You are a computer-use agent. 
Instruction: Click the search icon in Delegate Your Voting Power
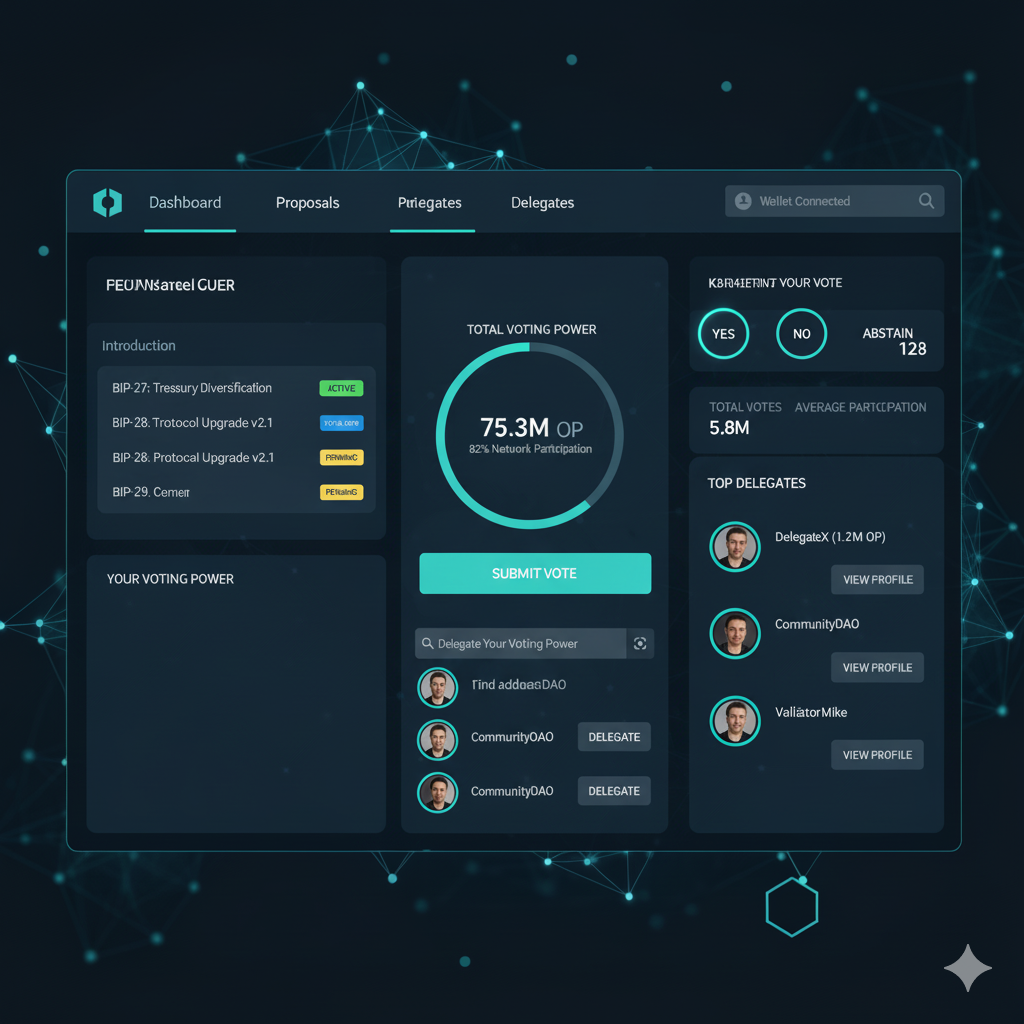pos(430,643)
